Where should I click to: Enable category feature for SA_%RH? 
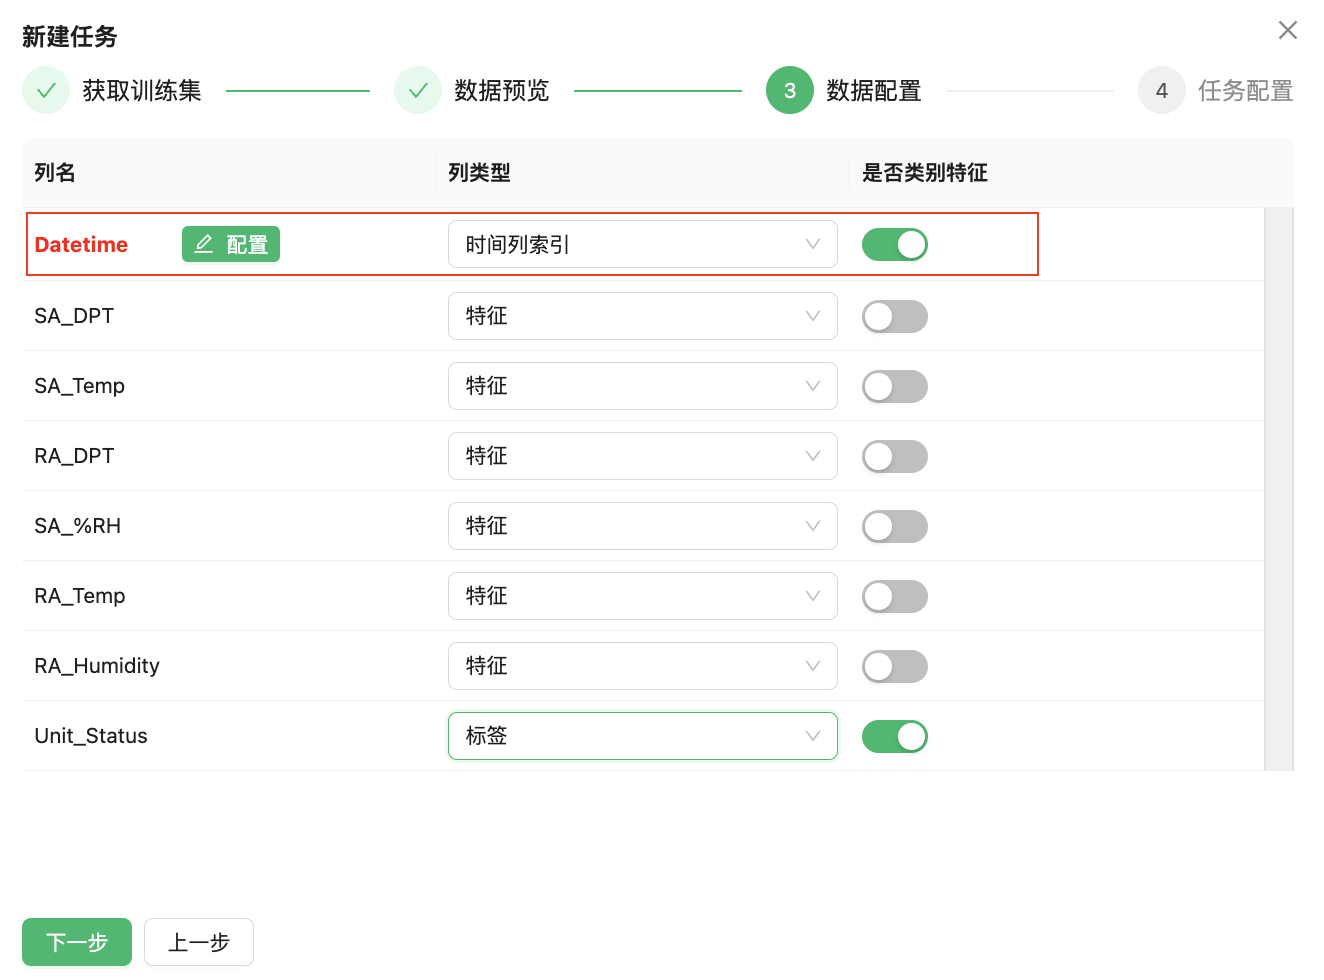click(x=895, y=526)
